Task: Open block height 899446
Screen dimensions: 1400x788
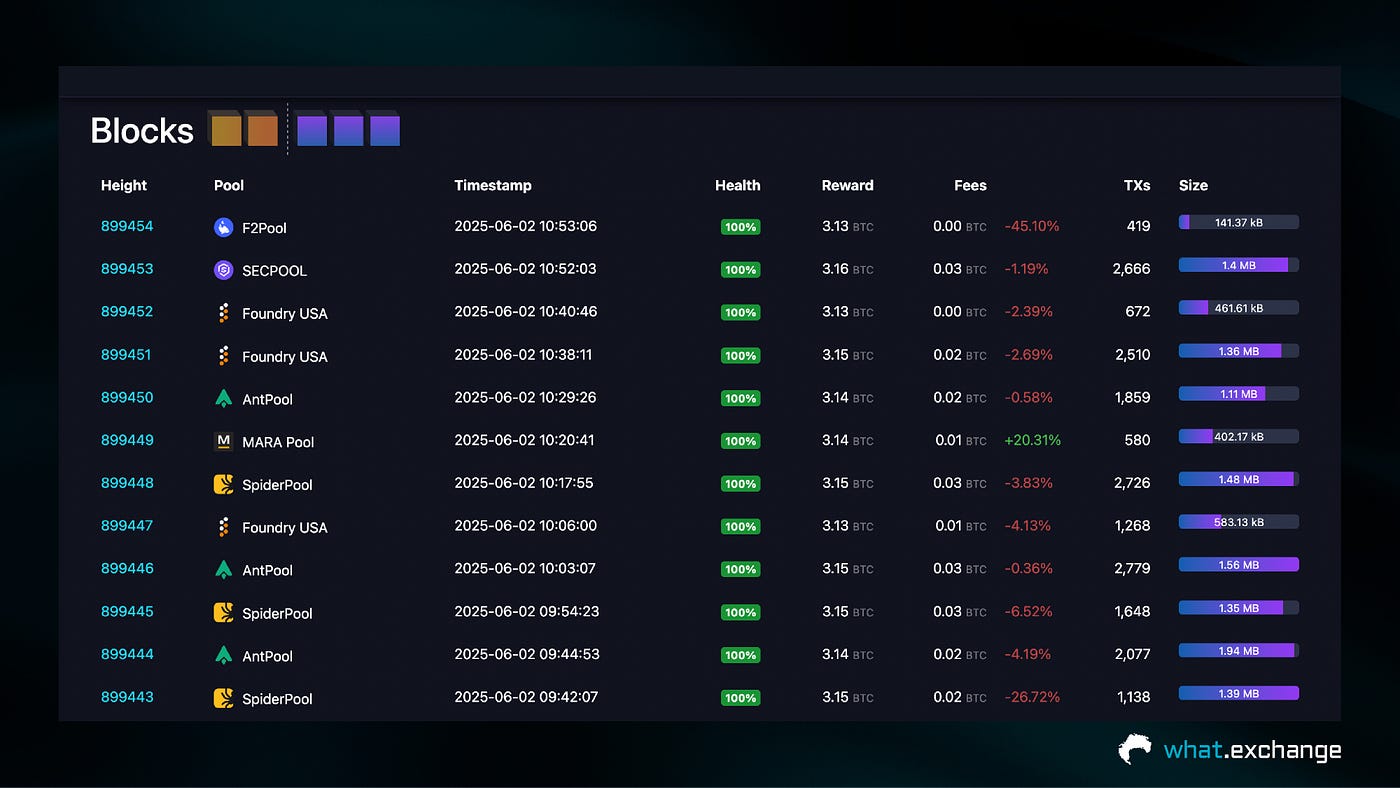Action: 127,568
